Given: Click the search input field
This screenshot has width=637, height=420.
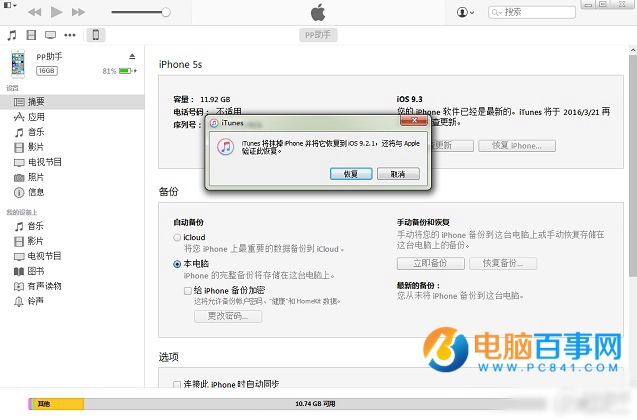Looking at the screenshot, I should point(532,12).
